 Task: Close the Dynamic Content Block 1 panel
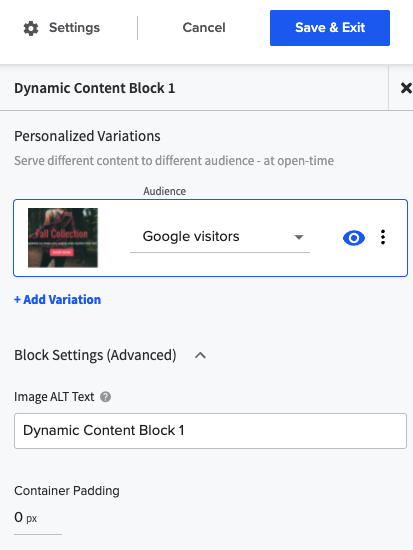(406, 88)
